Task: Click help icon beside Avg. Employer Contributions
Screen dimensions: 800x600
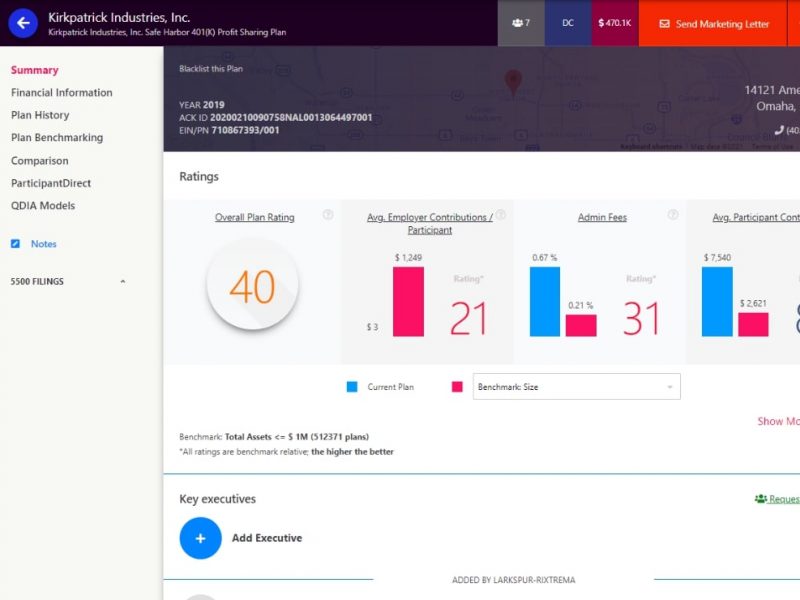Action: point(500,215)
